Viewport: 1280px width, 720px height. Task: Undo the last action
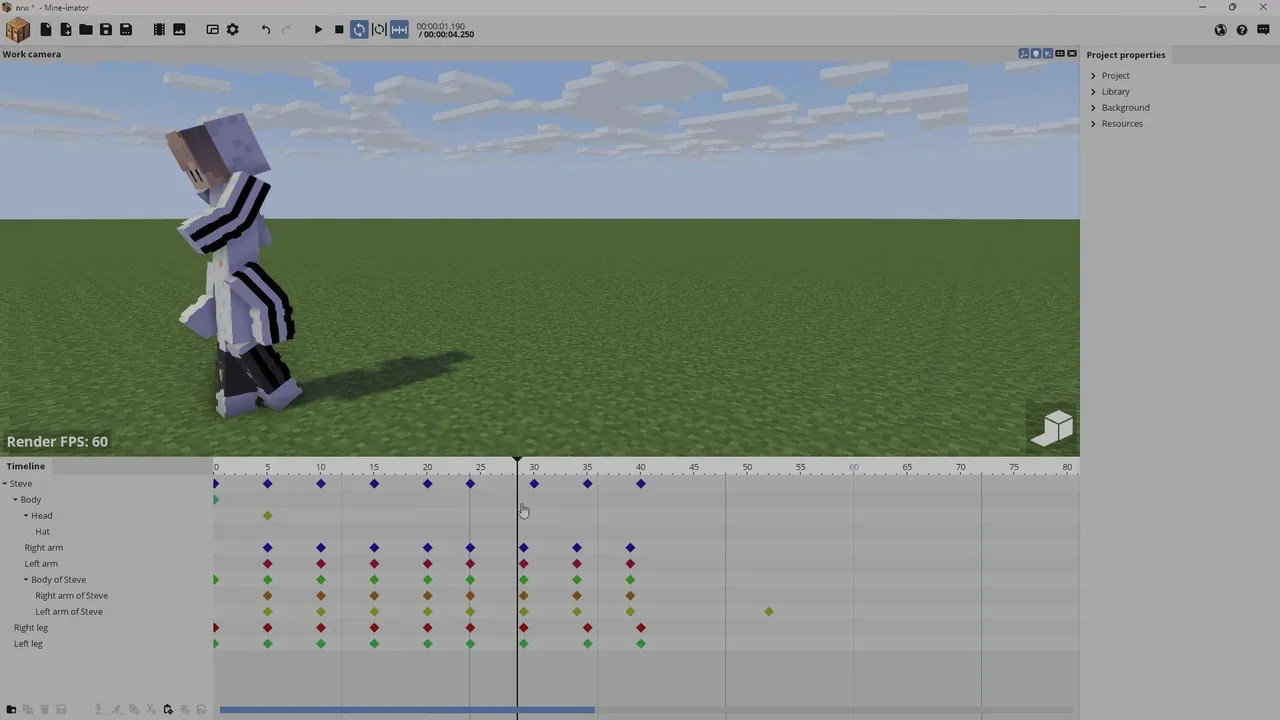tap(266, 30)
